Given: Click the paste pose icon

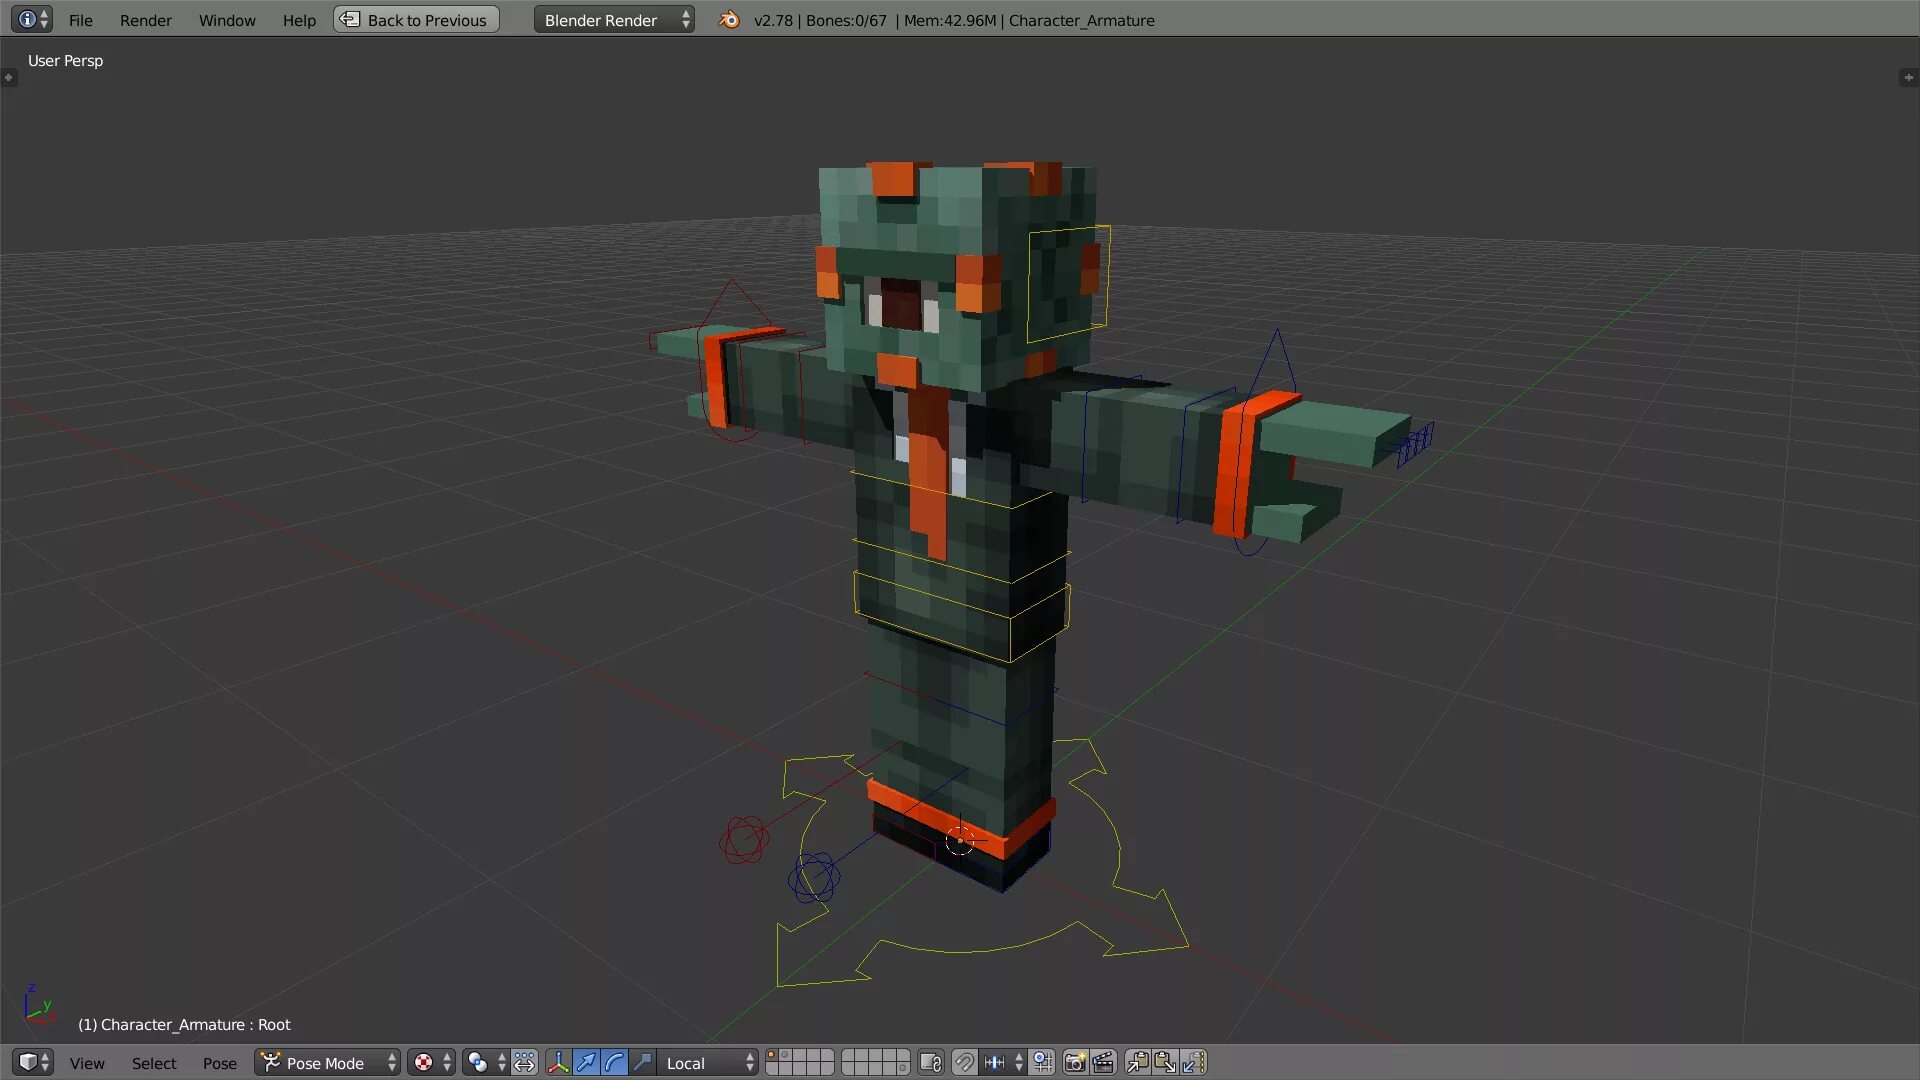Looking at the screenshot, I should coord(1165,1063).
